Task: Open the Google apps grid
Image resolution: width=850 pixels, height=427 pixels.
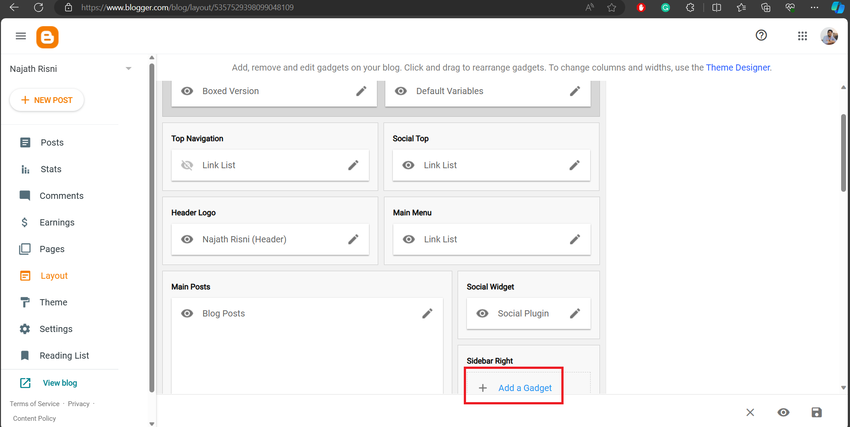Action: 802,36
